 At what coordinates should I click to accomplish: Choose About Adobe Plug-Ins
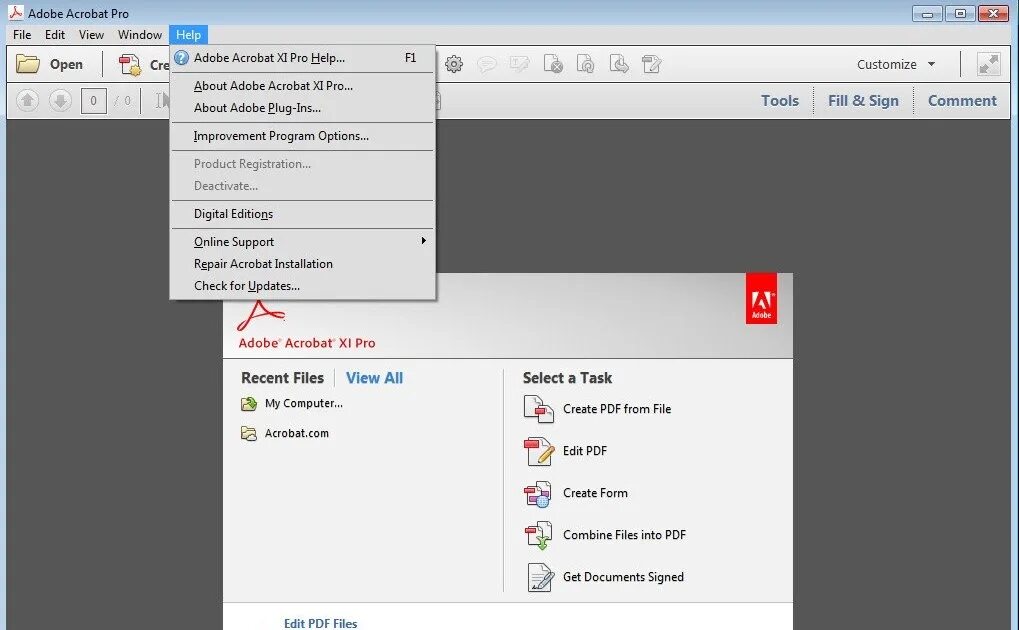302,108
